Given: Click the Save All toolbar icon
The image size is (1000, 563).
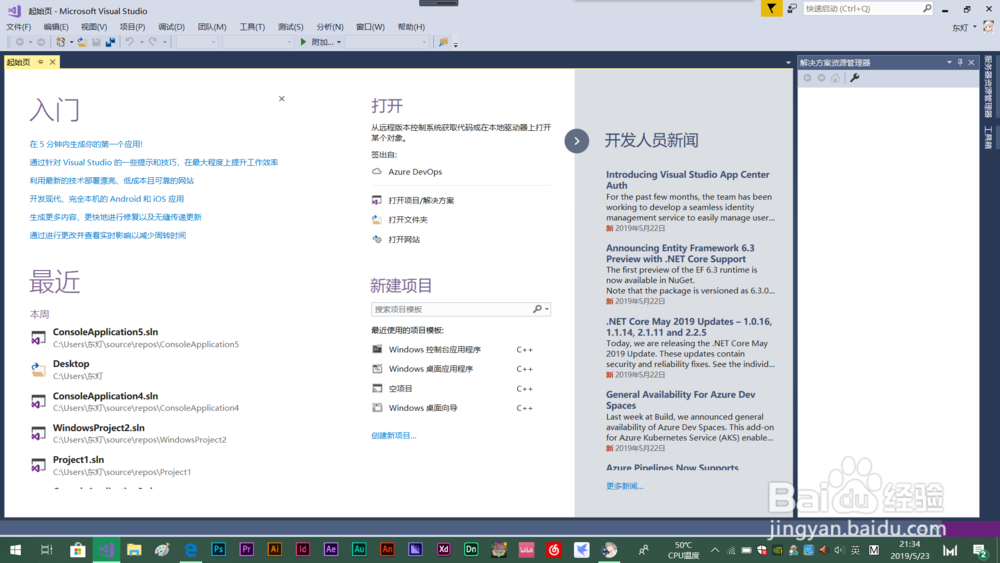Looking at the screenshot, I should [110, 42].
